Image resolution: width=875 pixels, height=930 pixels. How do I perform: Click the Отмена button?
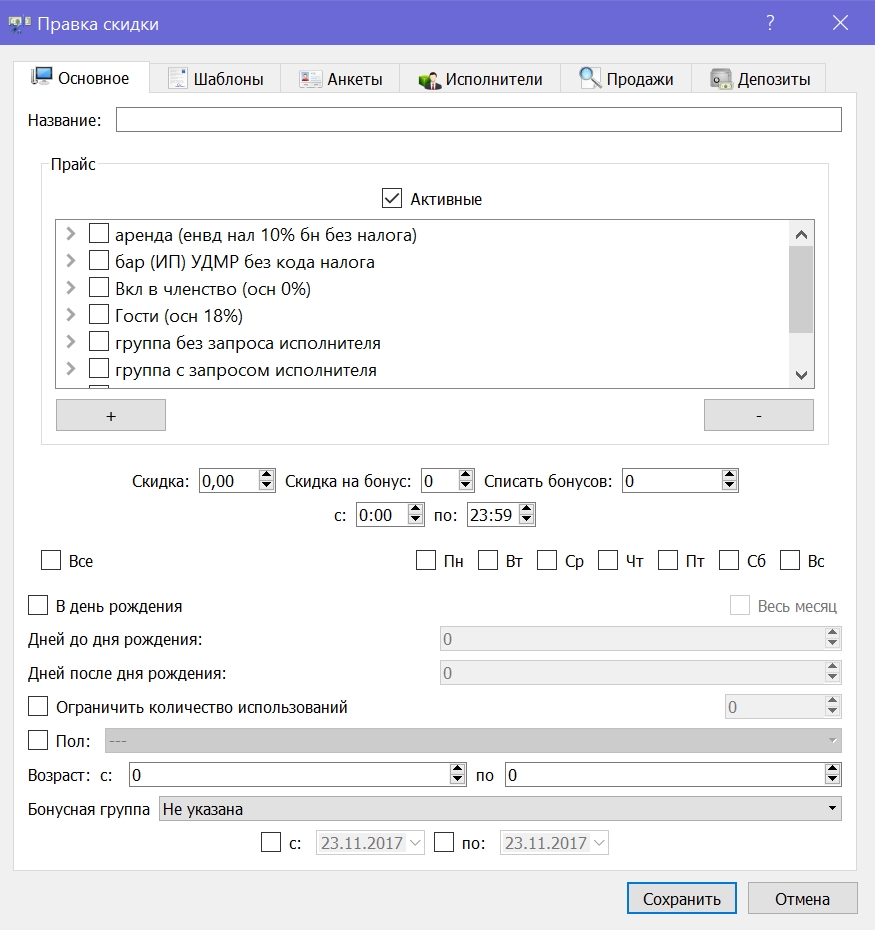[803, 899]
